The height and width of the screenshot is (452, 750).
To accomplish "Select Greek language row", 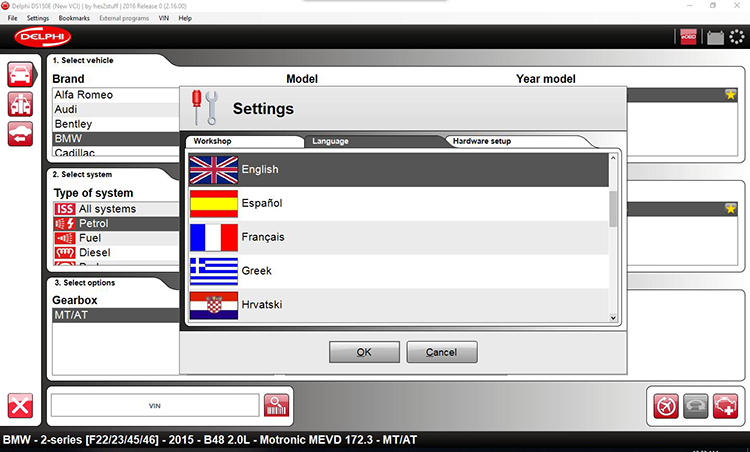I will point(398,271).
